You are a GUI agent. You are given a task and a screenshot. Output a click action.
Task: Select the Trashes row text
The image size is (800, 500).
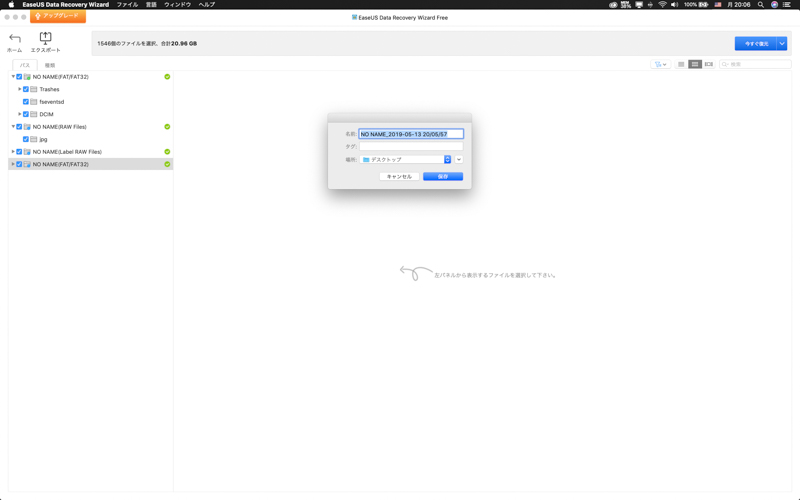coord(49,89)
